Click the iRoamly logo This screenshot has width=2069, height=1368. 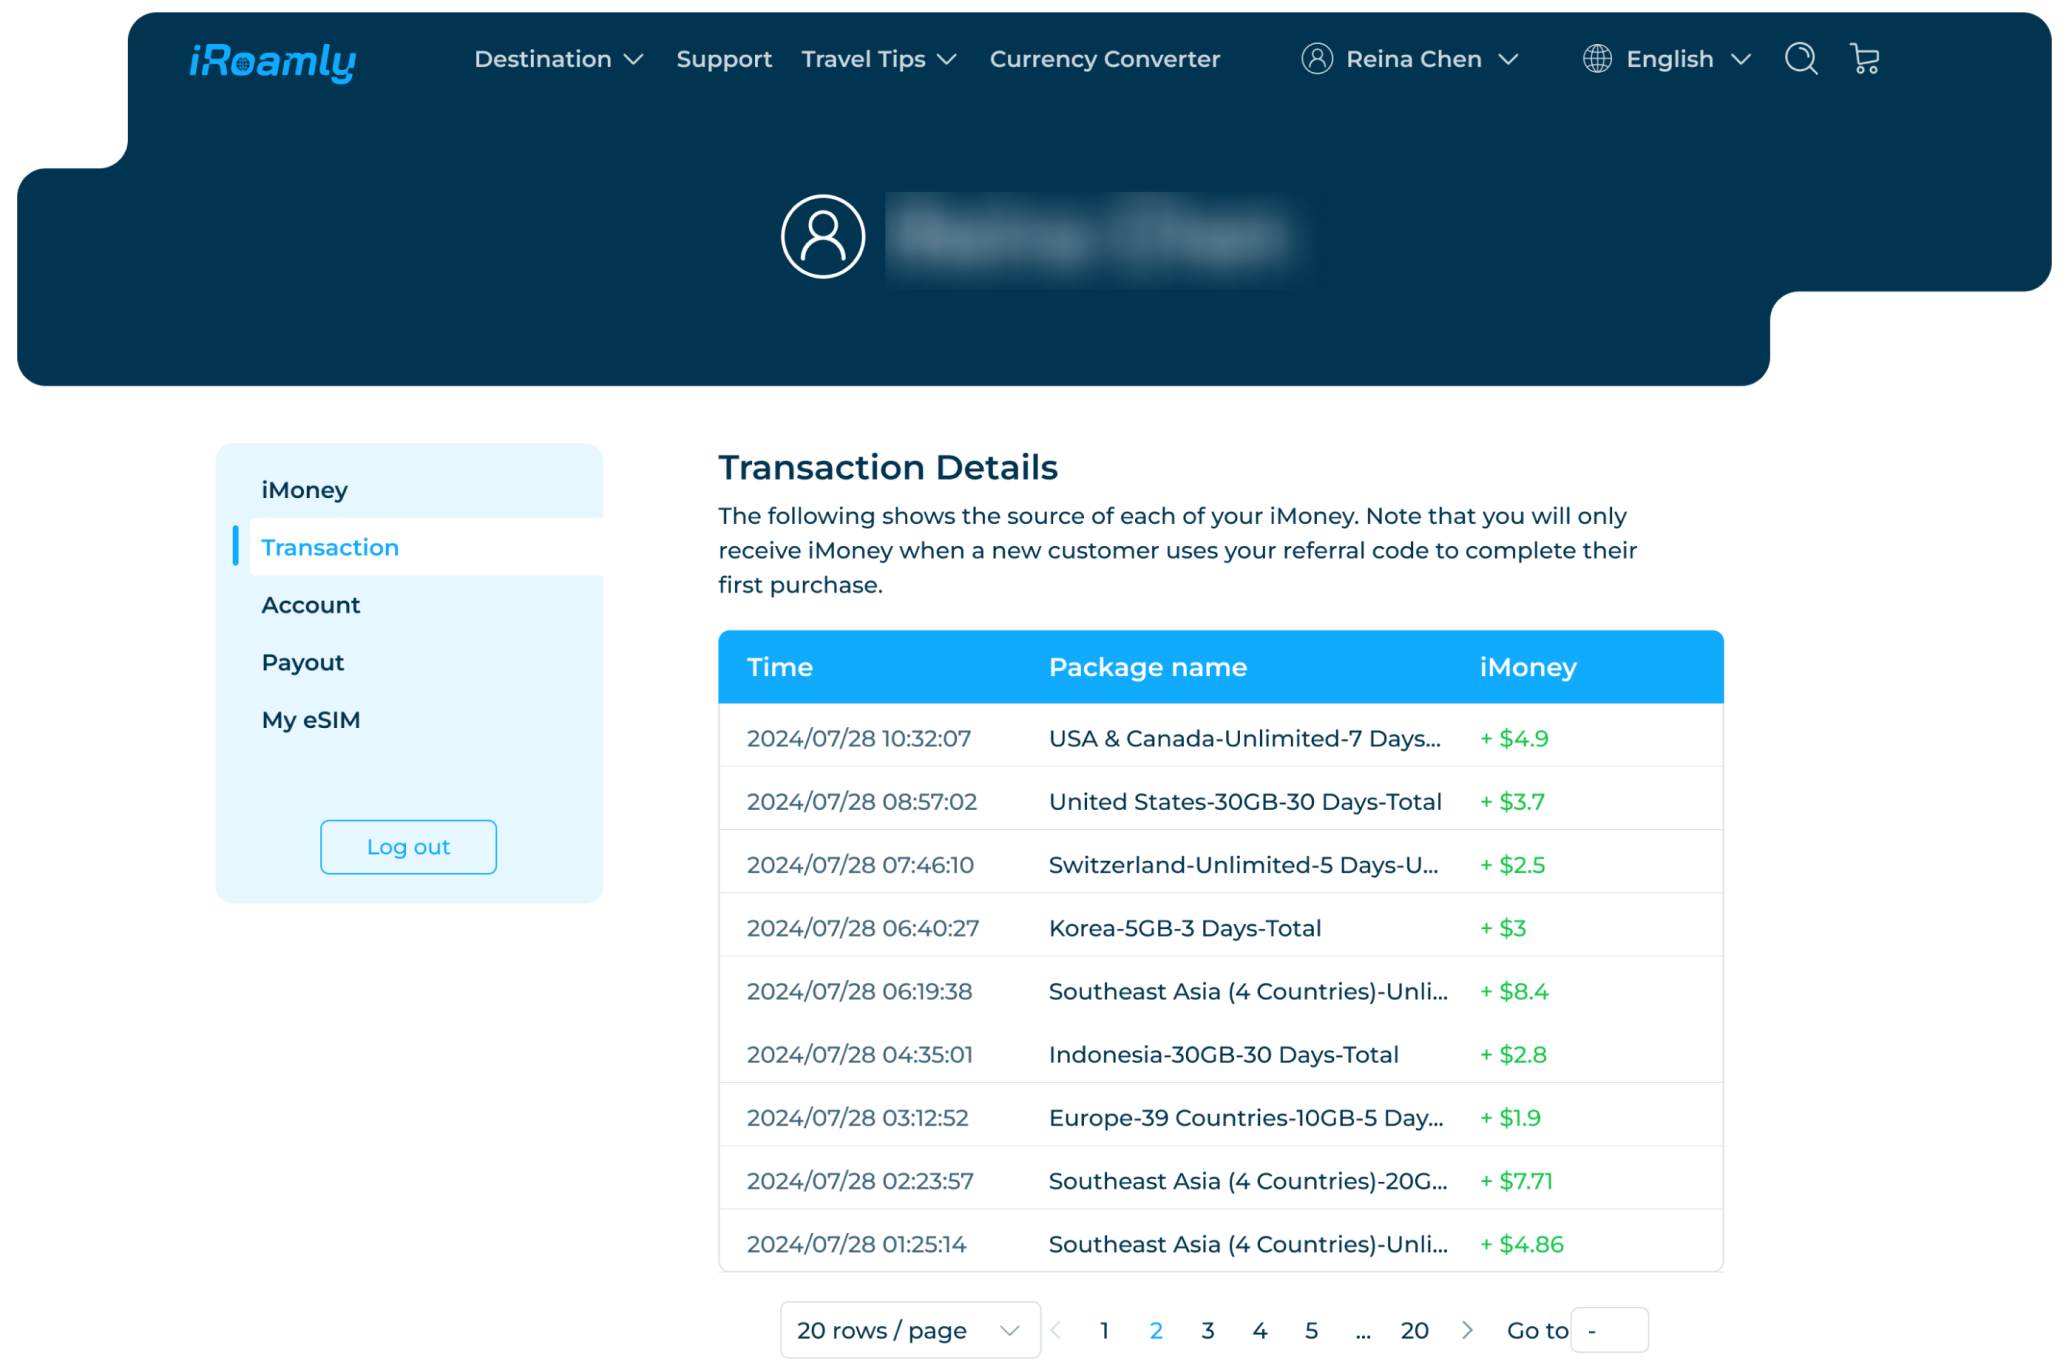tap(272, 61)
